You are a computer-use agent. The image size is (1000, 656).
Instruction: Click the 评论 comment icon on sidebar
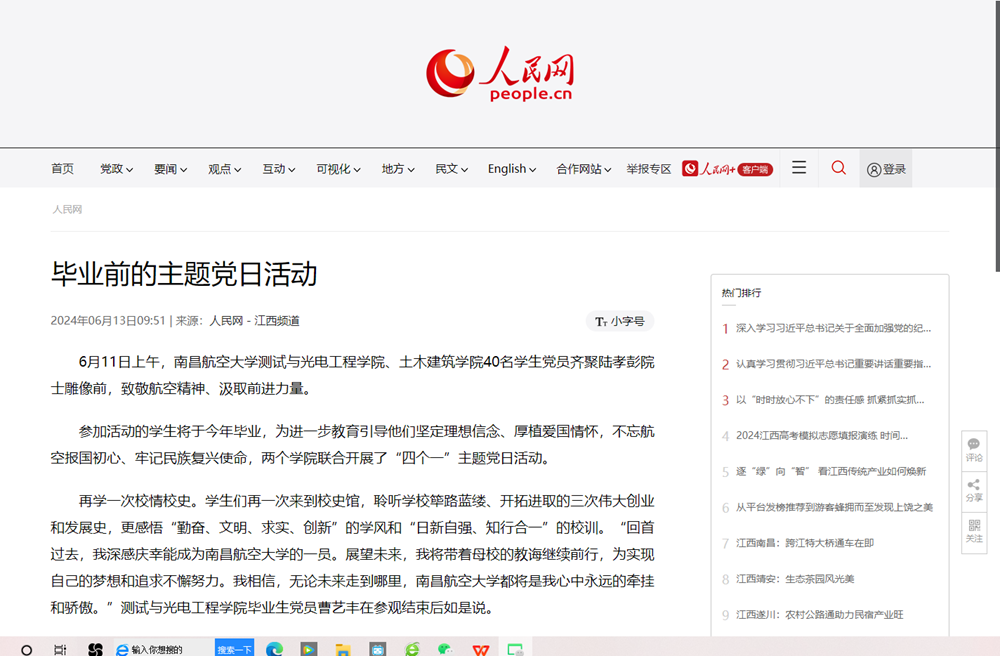tap(974, 450)
